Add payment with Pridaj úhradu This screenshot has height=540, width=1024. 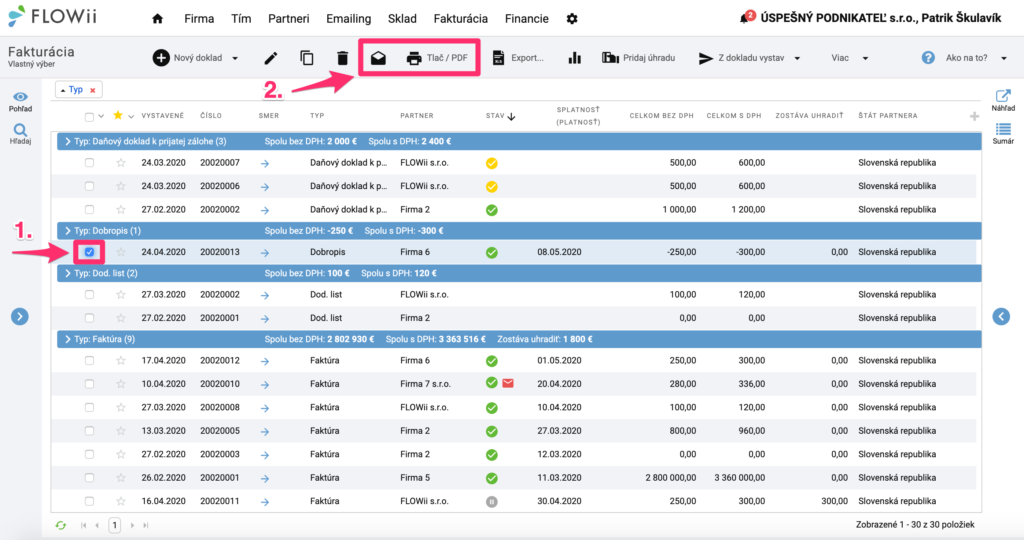[638, 58]
